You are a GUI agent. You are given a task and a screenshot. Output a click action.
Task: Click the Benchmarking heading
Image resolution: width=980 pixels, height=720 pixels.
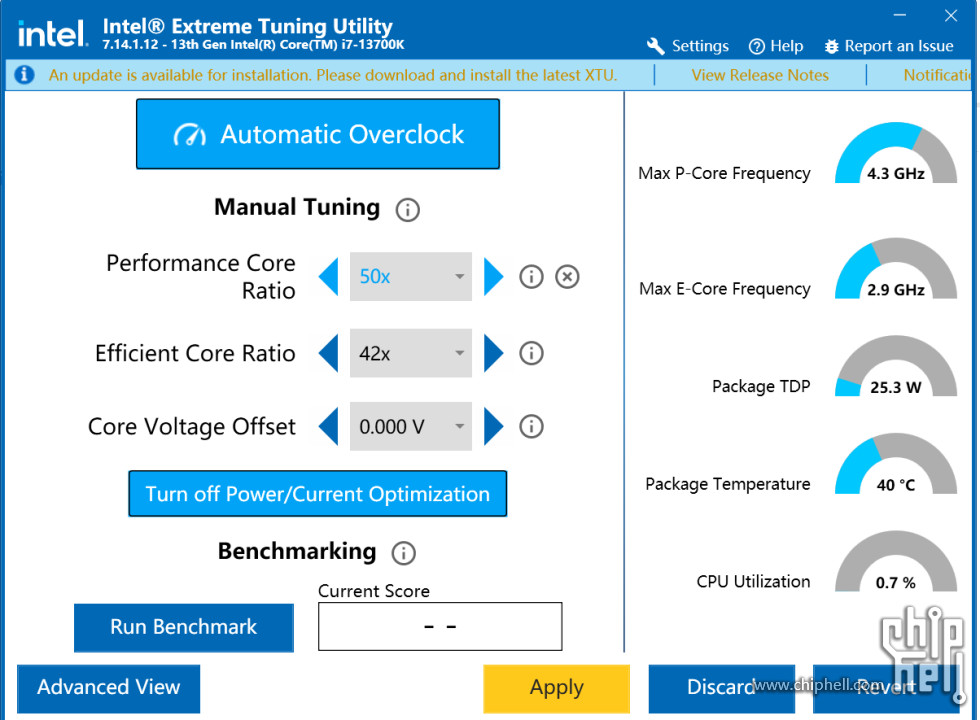(297, 551)
